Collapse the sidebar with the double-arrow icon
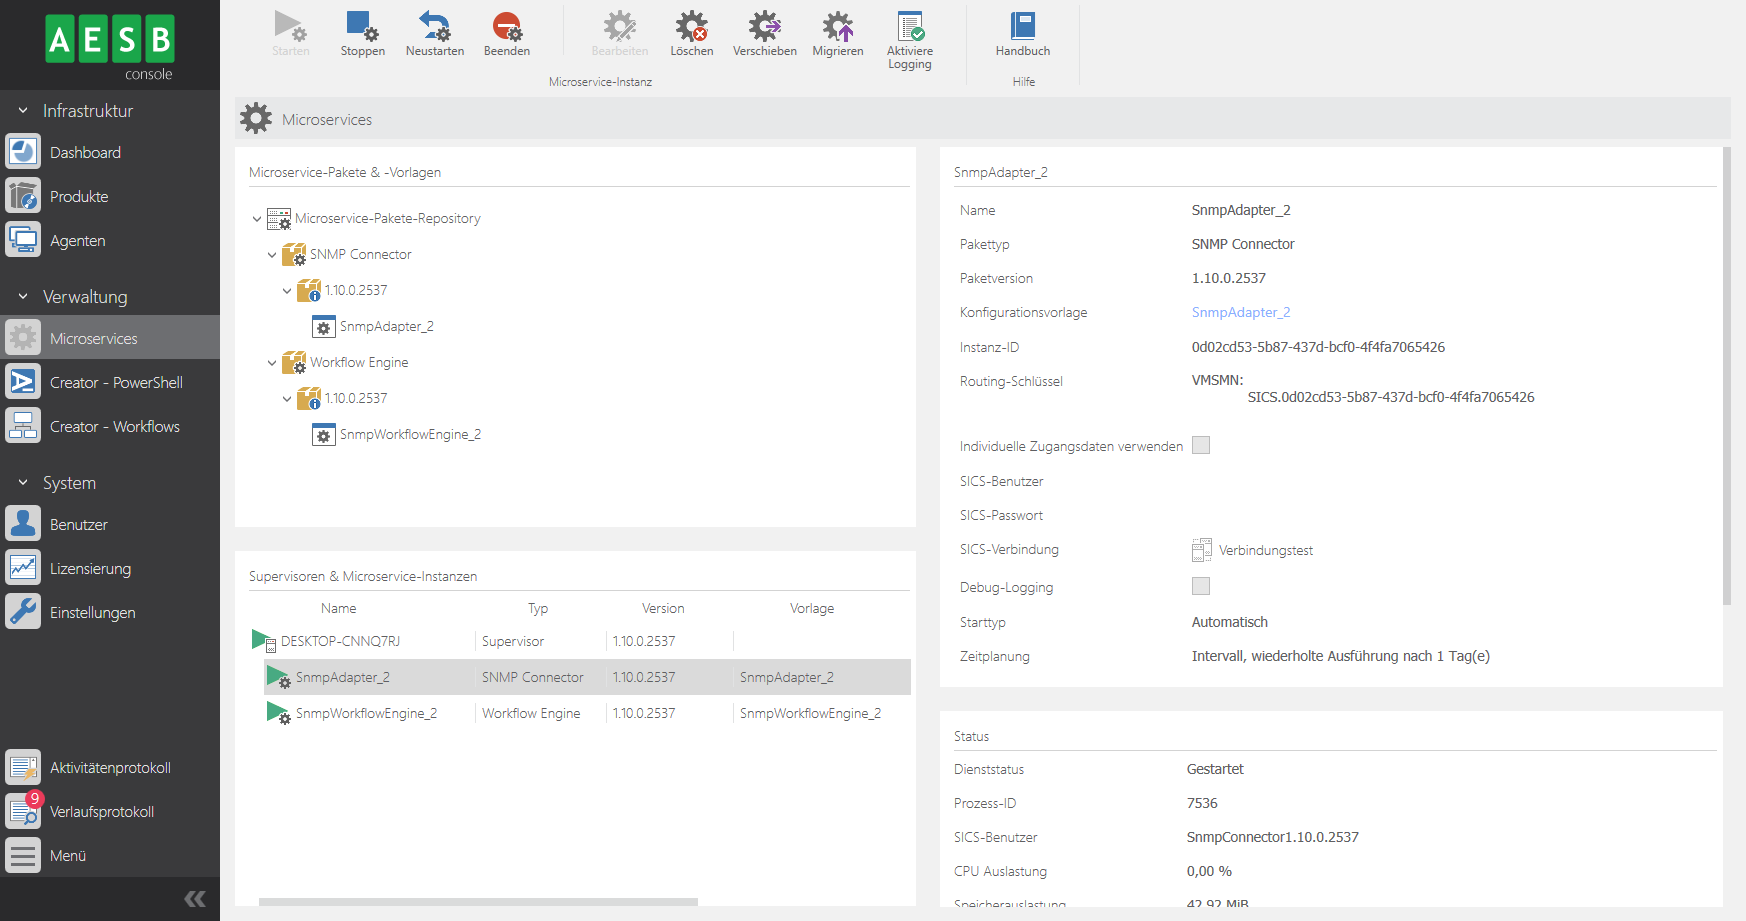The image size is (1746, 921). (x=195, y=898)
